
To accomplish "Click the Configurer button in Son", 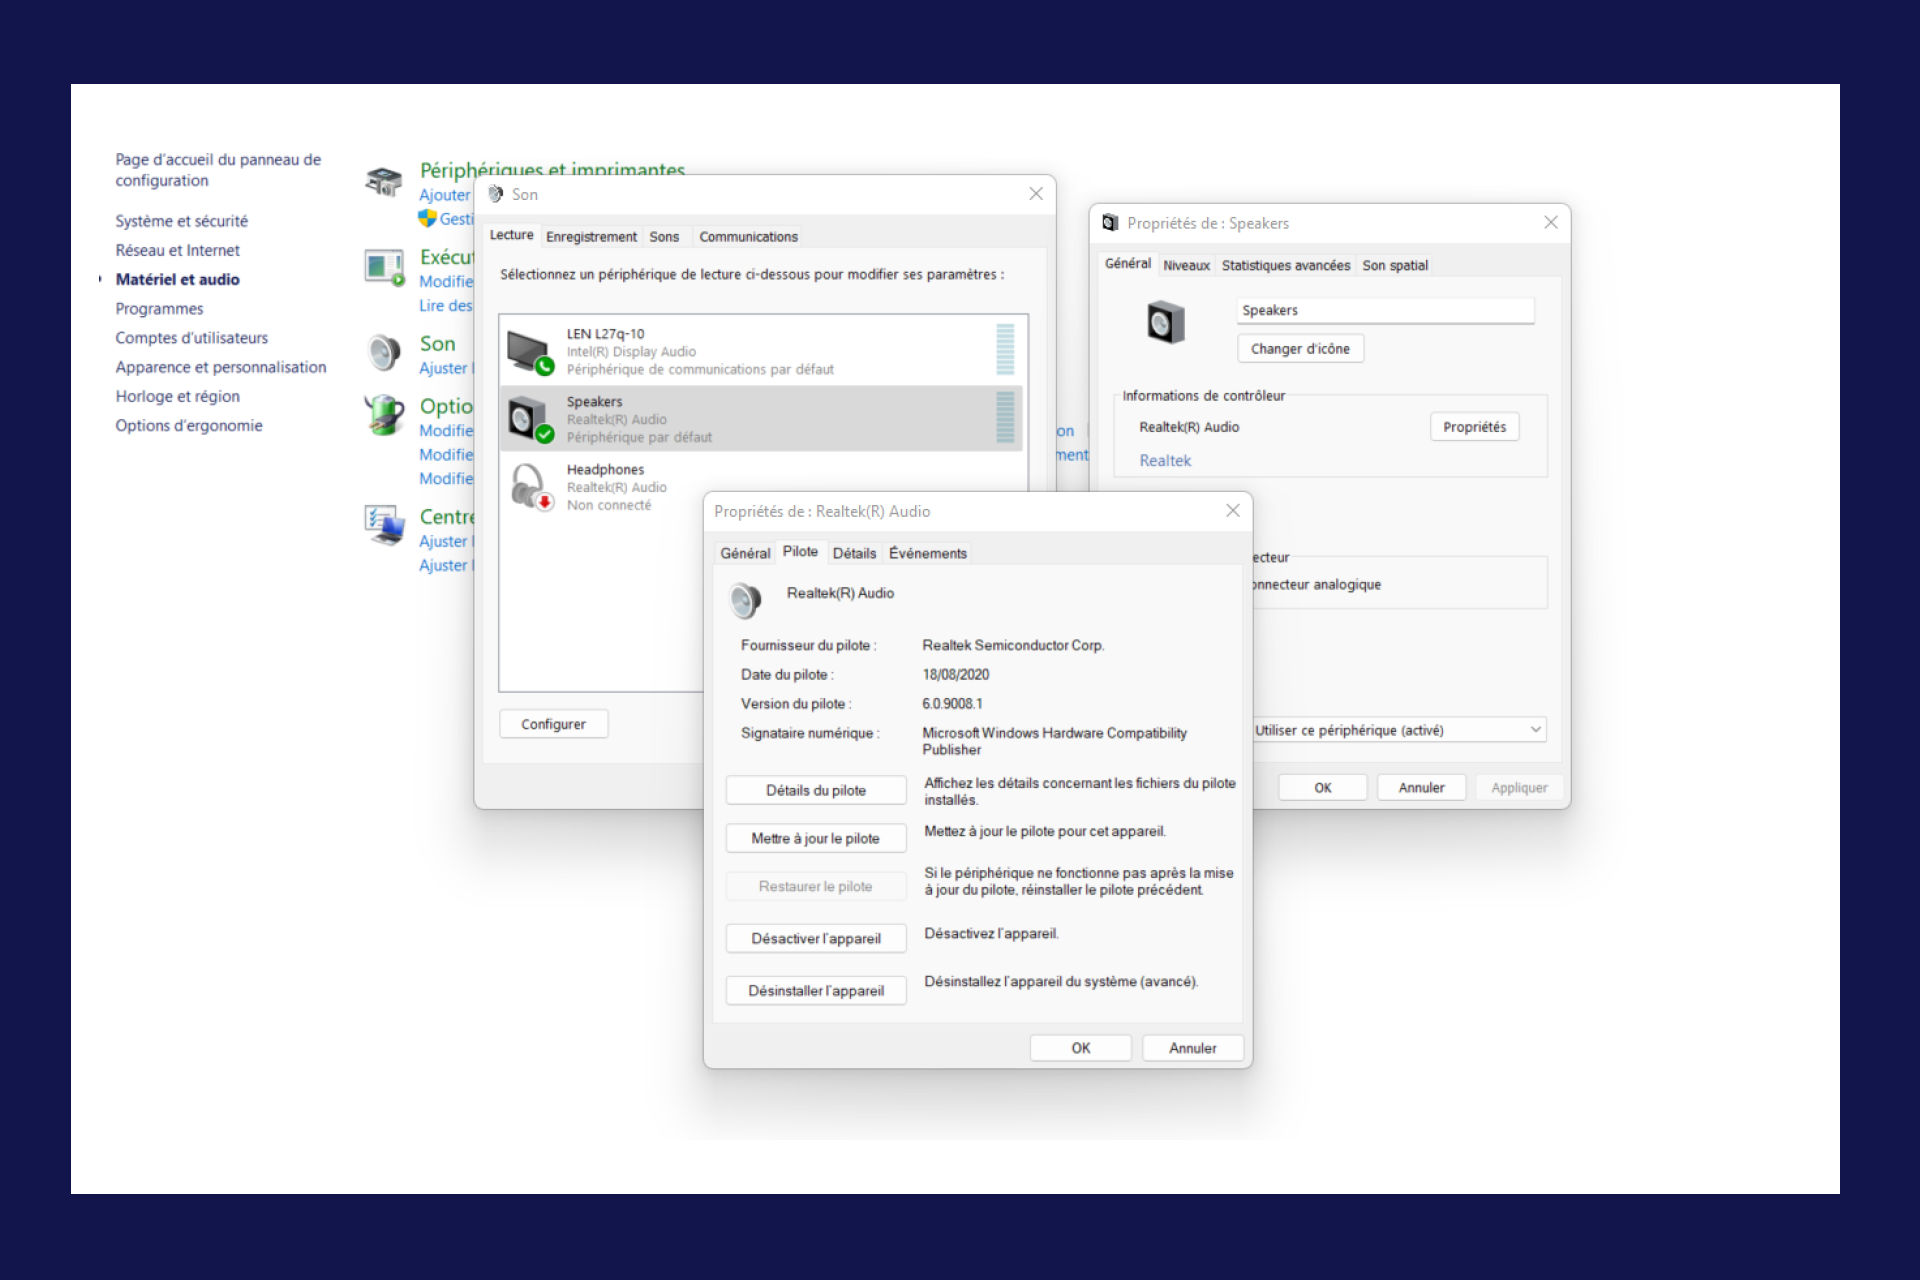I will 553,723.
